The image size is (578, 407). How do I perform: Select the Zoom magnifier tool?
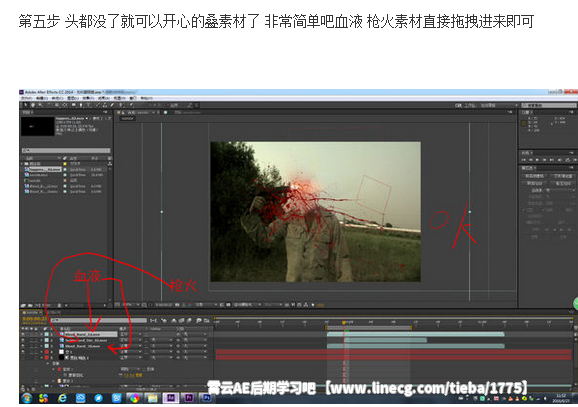(x=40, y=105)
